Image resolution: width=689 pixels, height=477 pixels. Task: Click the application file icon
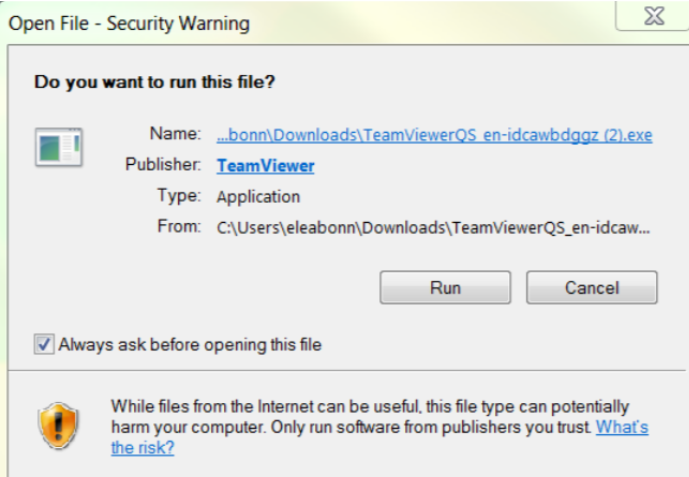coord(59,147)
